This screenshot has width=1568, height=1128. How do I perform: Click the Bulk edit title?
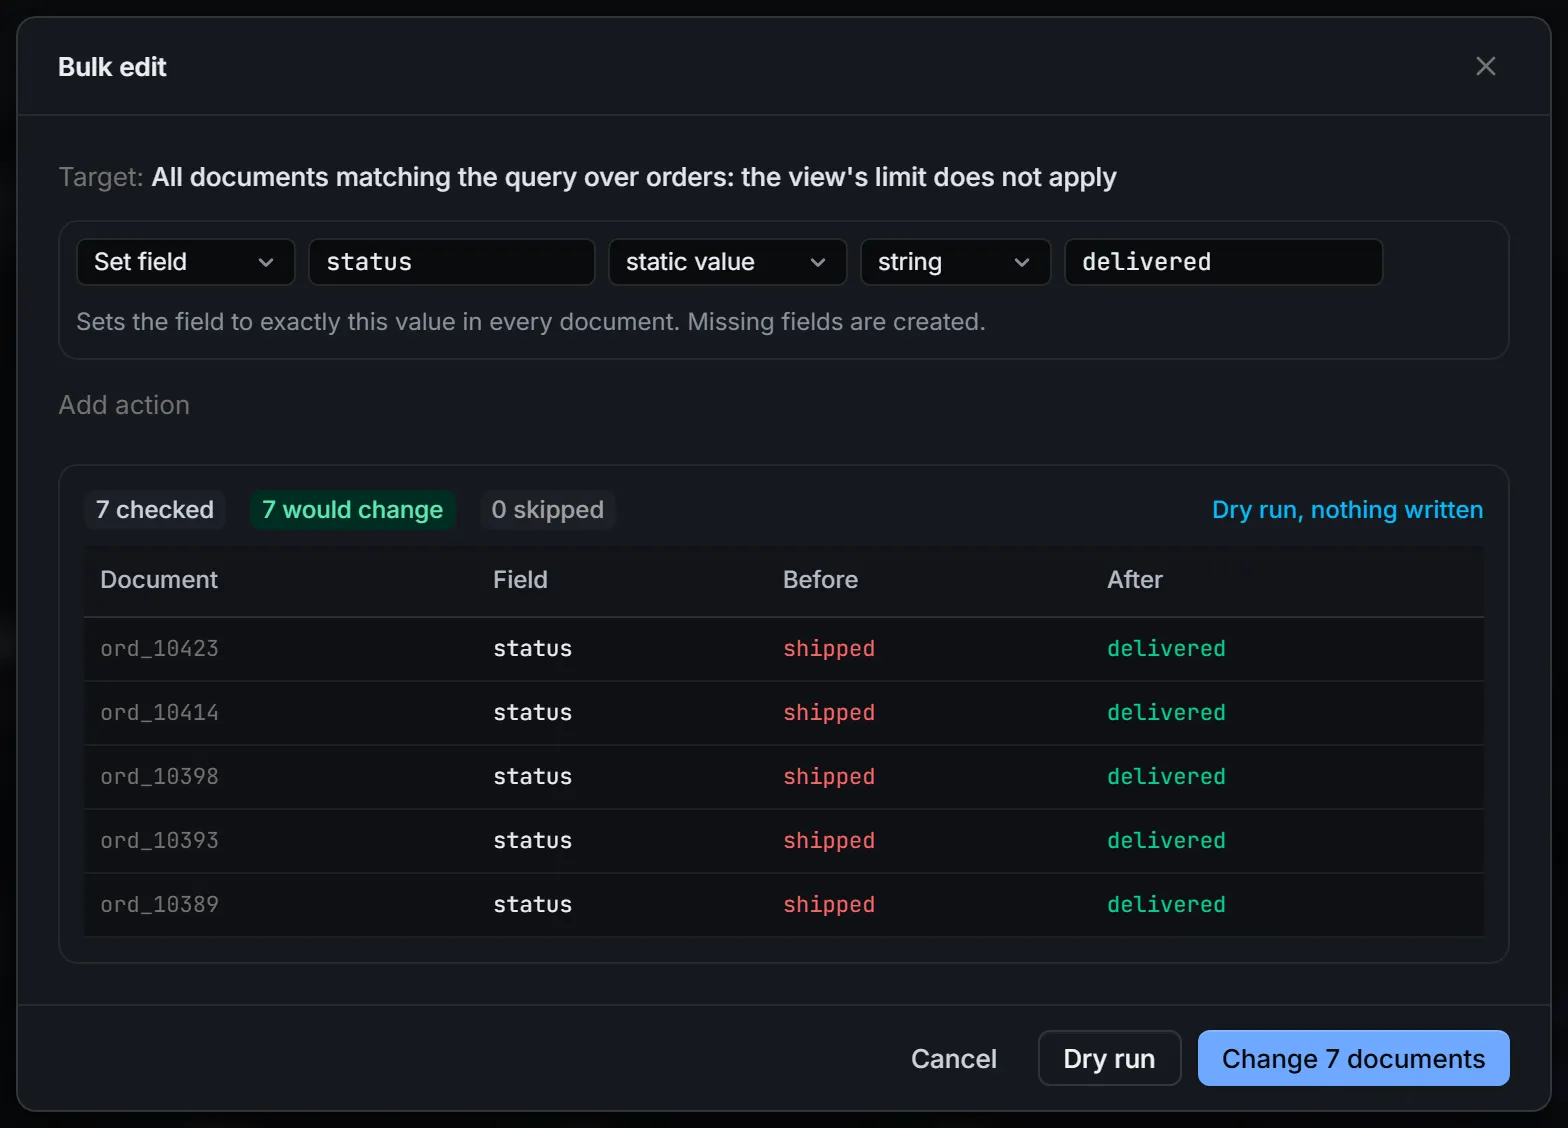[x=112, y=67]
